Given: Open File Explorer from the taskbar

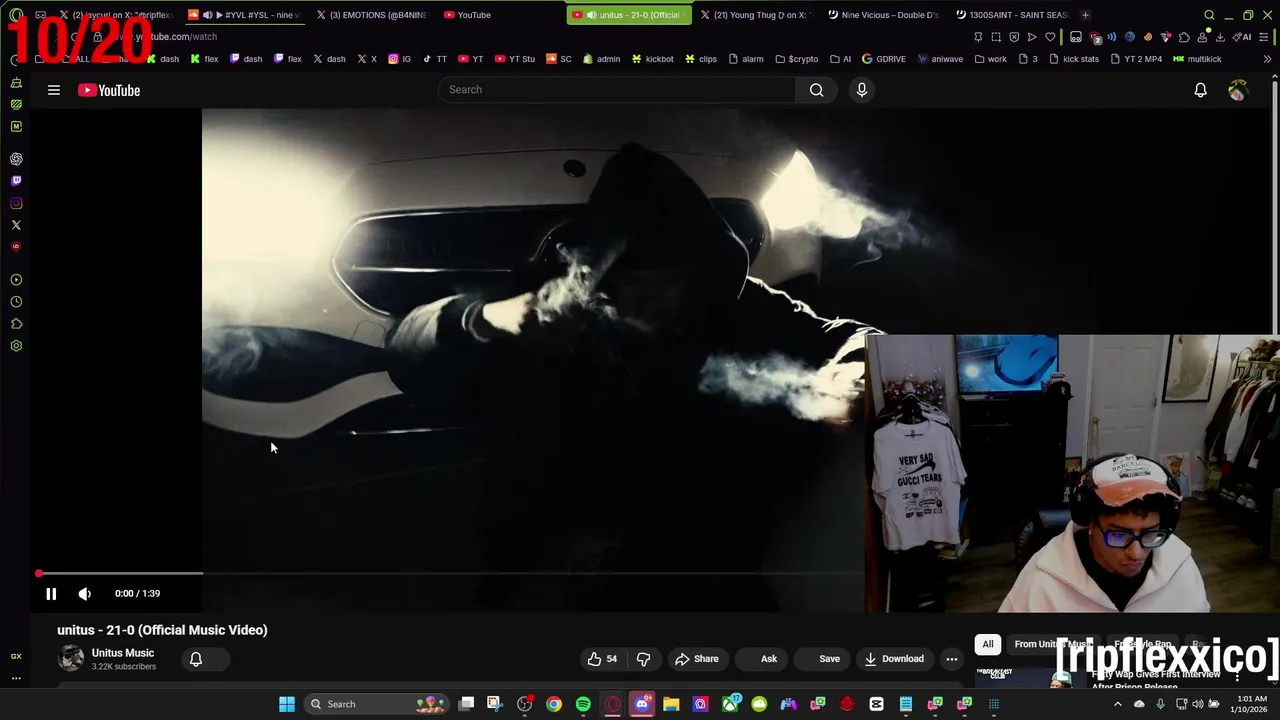Looking at the screenshot, I should coord(671,704).
